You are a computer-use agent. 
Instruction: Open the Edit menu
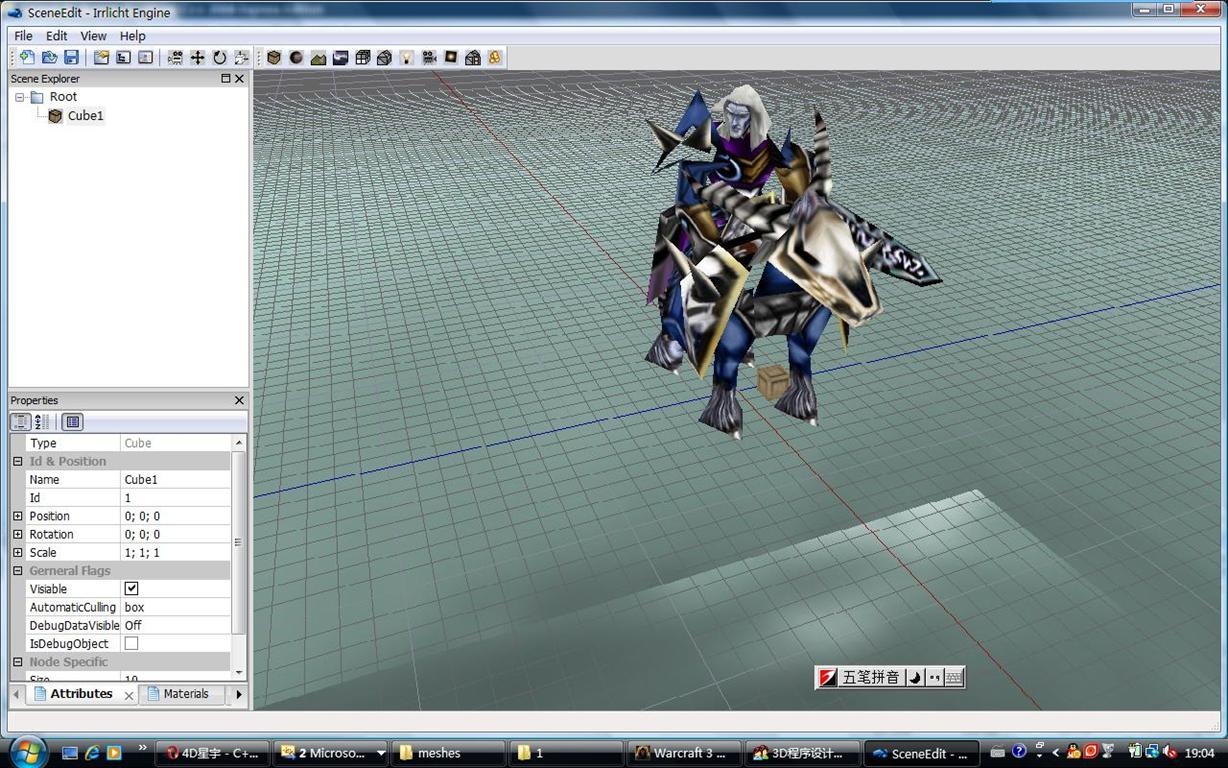pos(57,36)
